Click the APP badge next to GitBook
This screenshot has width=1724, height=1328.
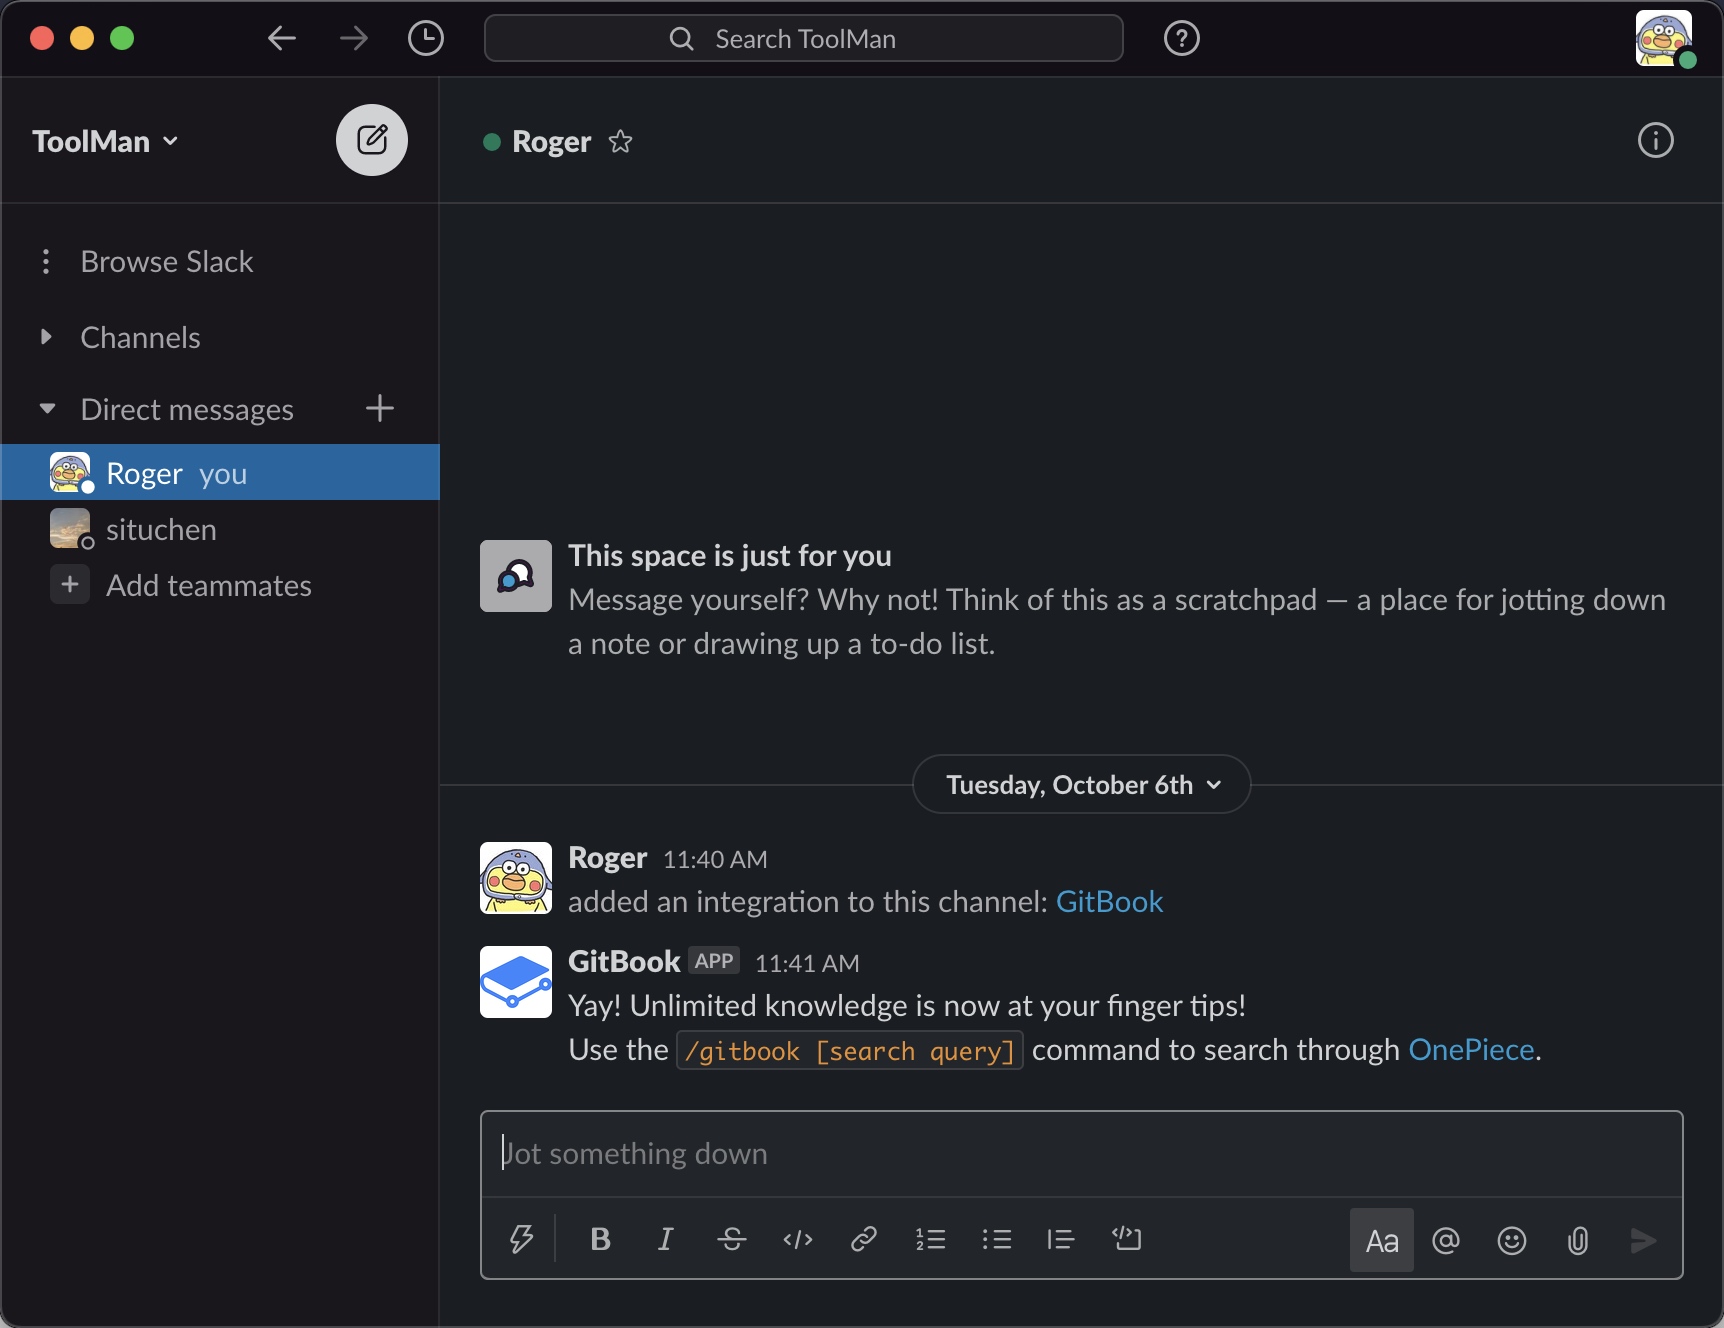(x=714, y=961)
